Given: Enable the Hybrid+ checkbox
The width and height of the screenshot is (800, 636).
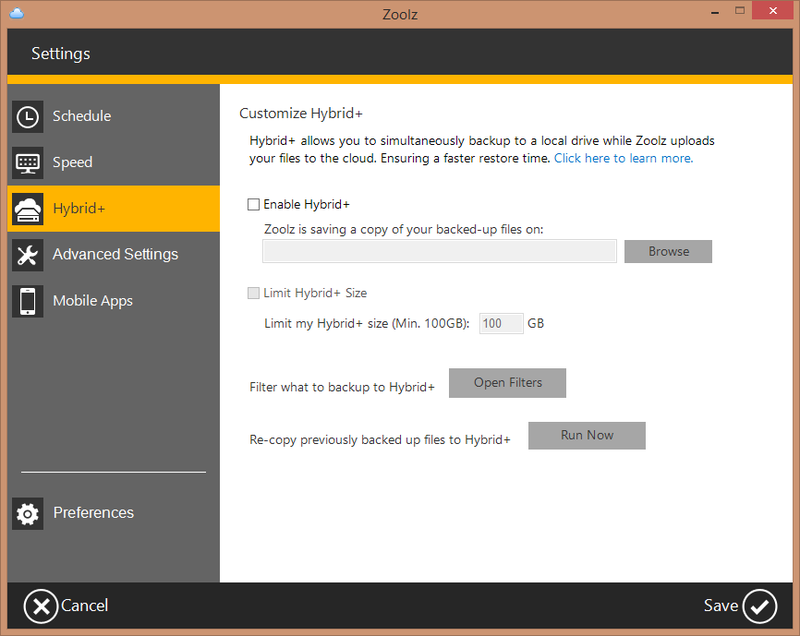Looking at the screenshot, I should coord(254,205).
